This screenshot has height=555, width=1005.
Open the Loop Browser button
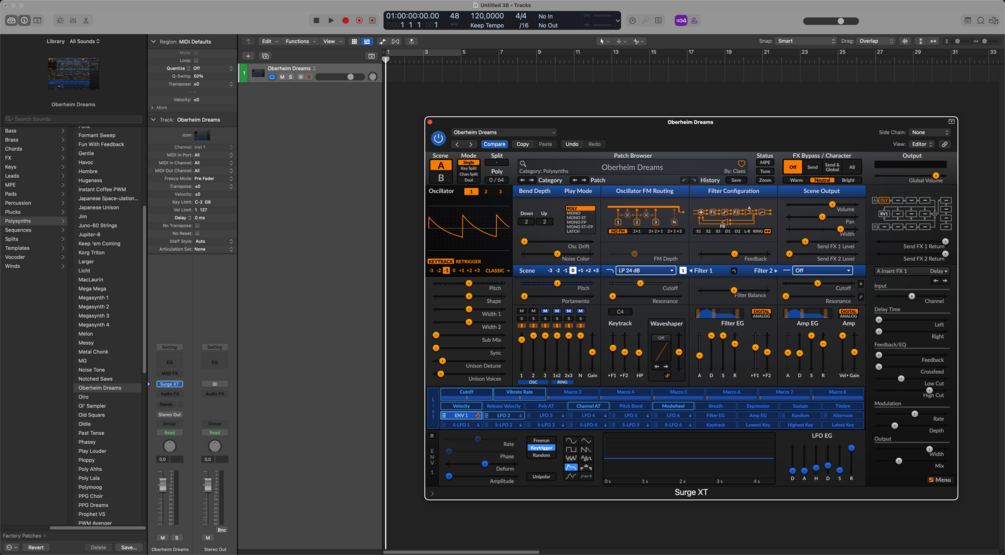[x=980, y=21]
